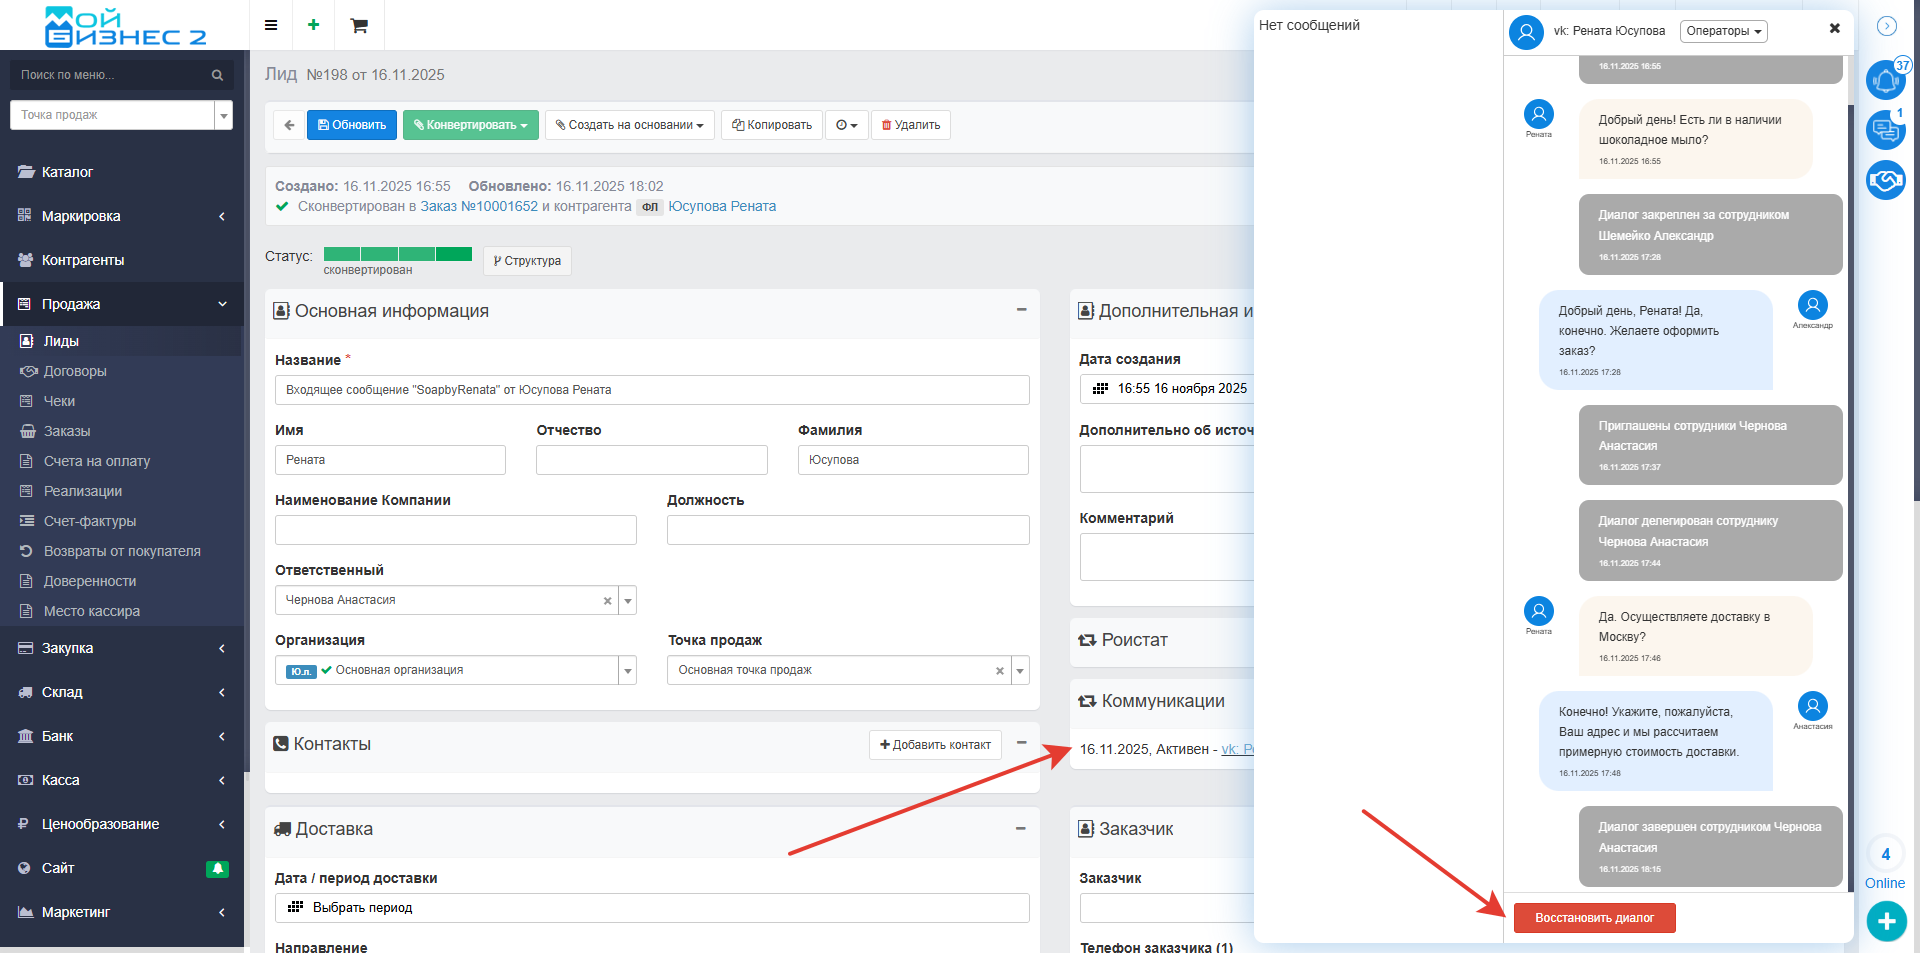Open the chat messages icon on right
Viewport: 1920px width, 953px height.
1885,129
